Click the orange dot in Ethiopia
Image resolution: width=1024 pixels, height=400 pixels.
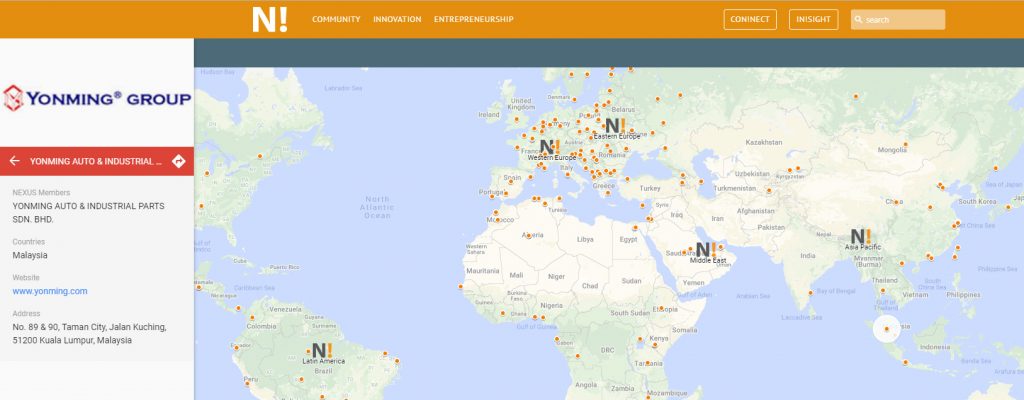click(x=661, y=308)
